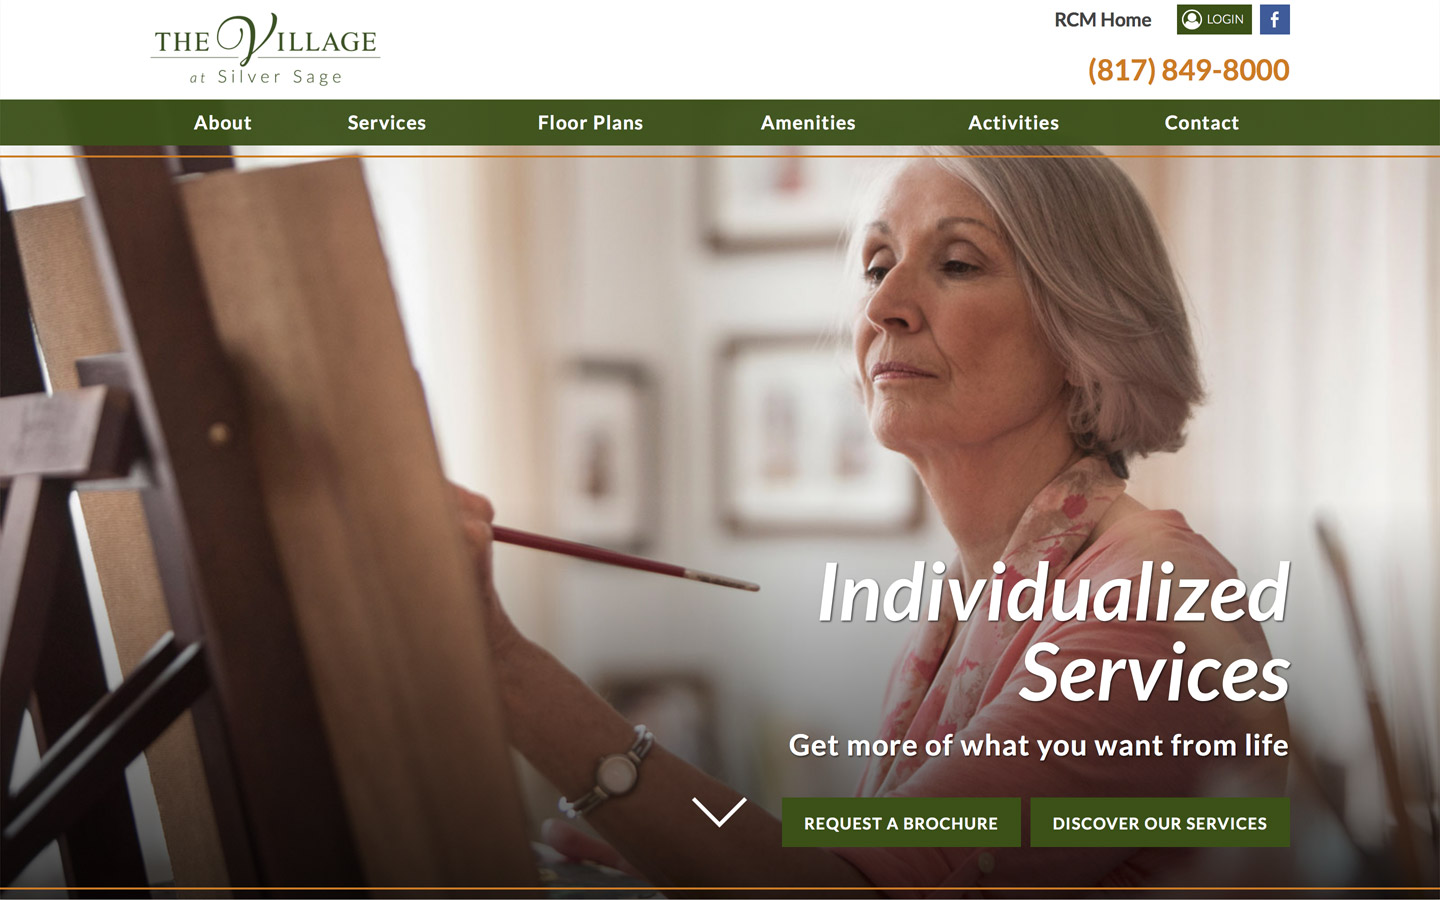
Task: Click the tagline Get more of what you want
Action: coord(1038,745)
